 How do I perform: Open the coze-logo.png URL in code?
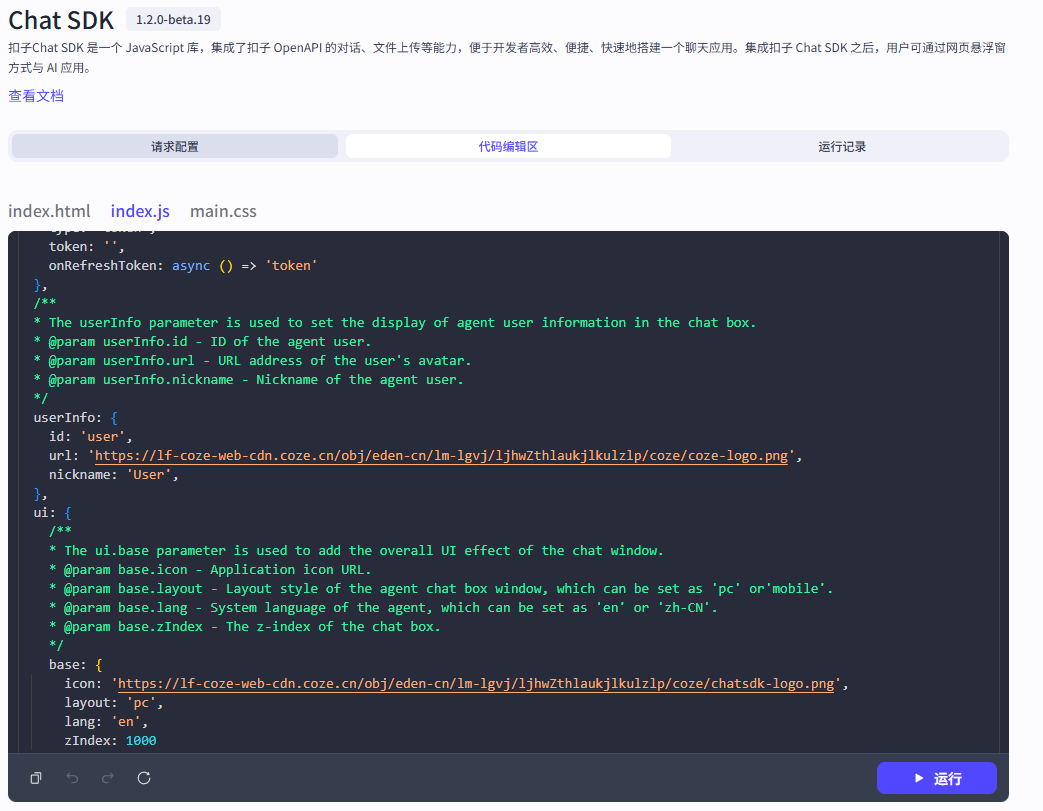coord(442,456)
